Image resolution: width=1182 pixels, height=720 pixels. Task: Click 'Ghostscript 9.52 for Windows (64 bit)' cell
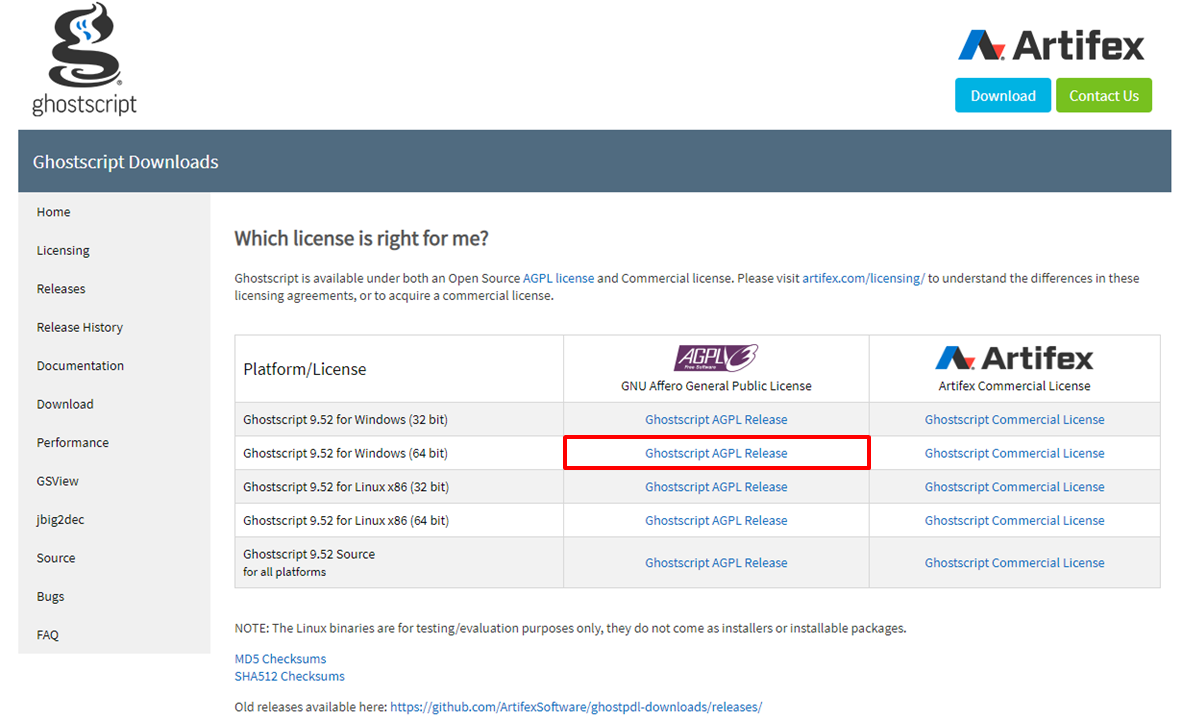coord(399,453)
